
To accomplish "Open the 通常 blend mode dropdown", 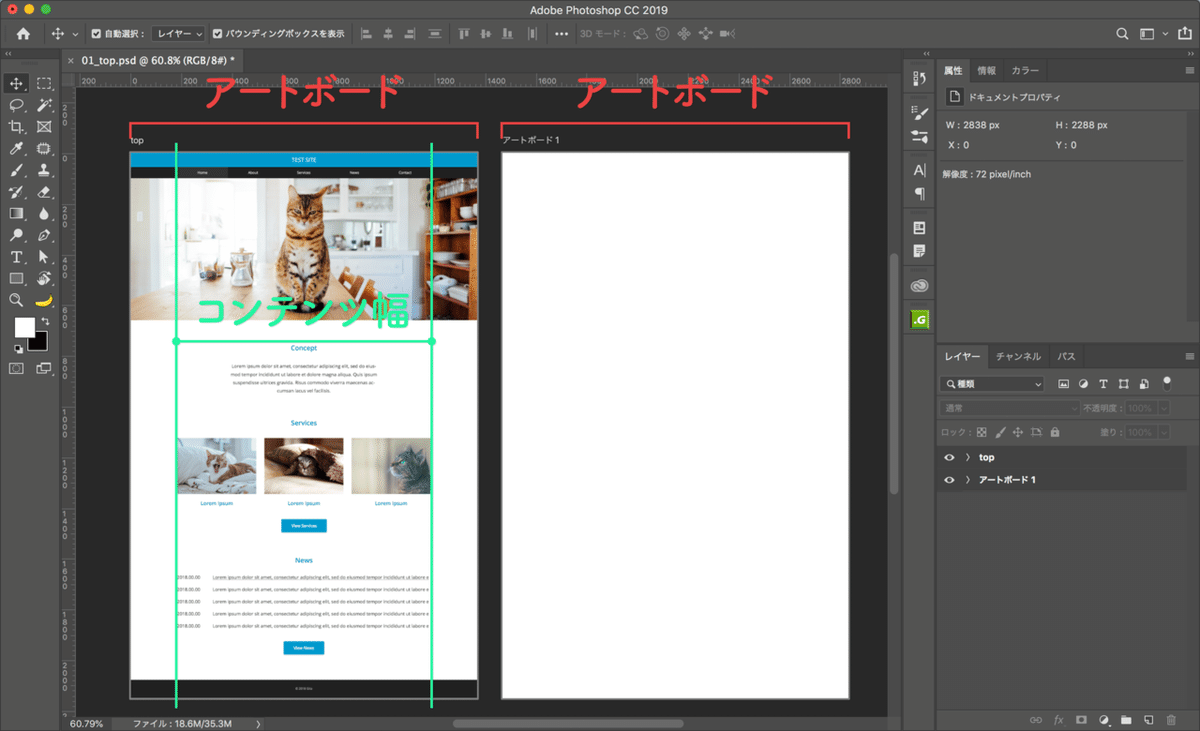I will click(1008, 408).
